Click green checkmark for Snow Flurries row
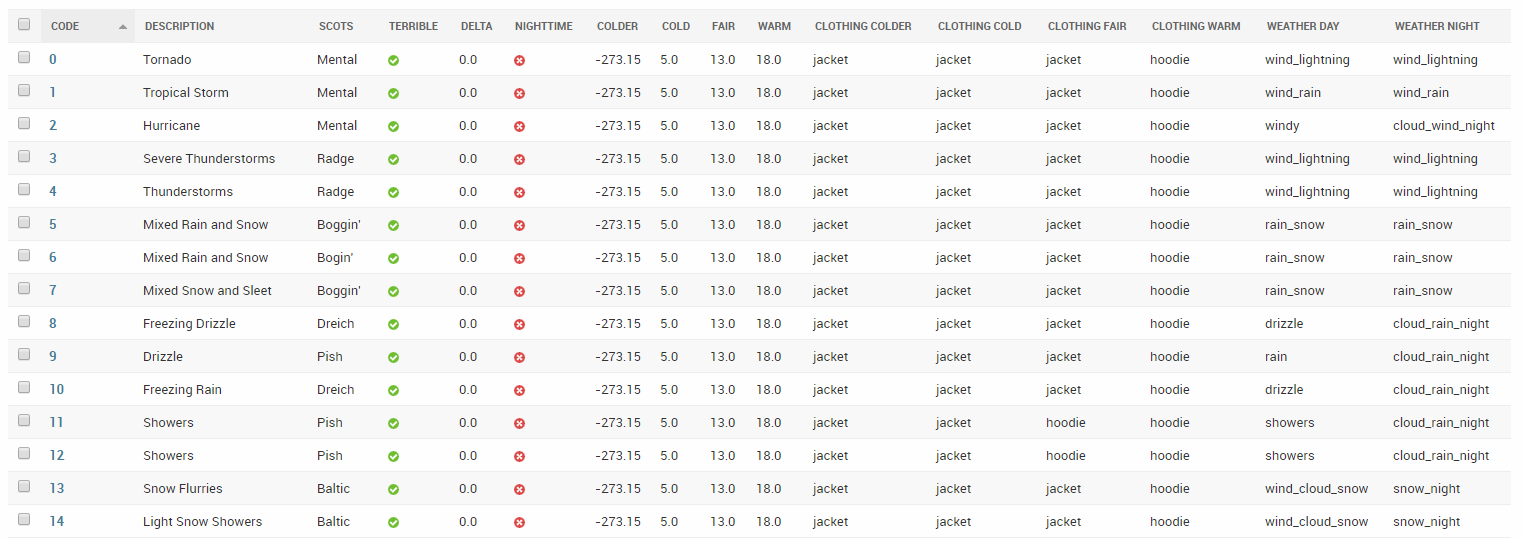 click(394, 489)
